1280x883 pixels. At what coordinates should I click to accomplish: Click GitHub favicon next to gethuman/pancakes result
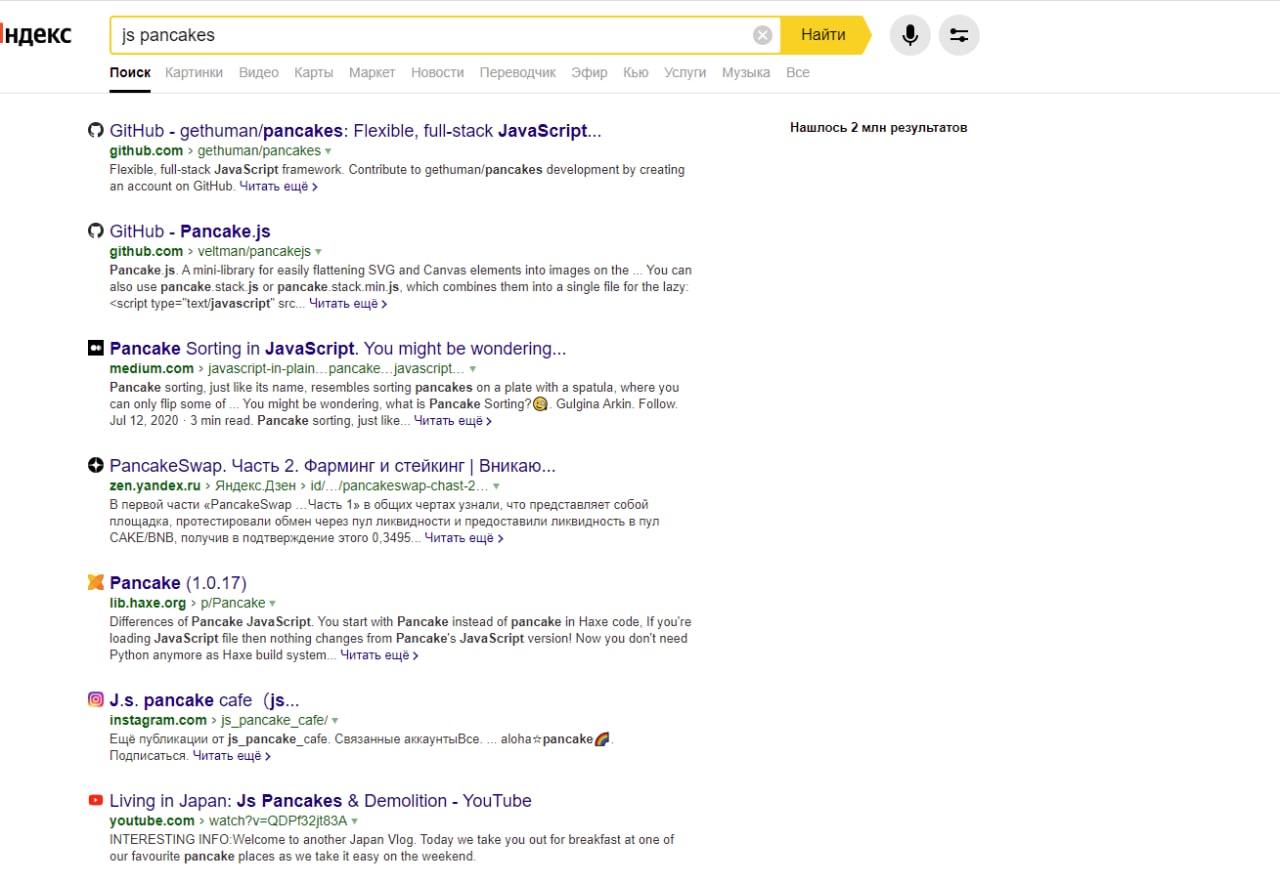coord(96,131)
